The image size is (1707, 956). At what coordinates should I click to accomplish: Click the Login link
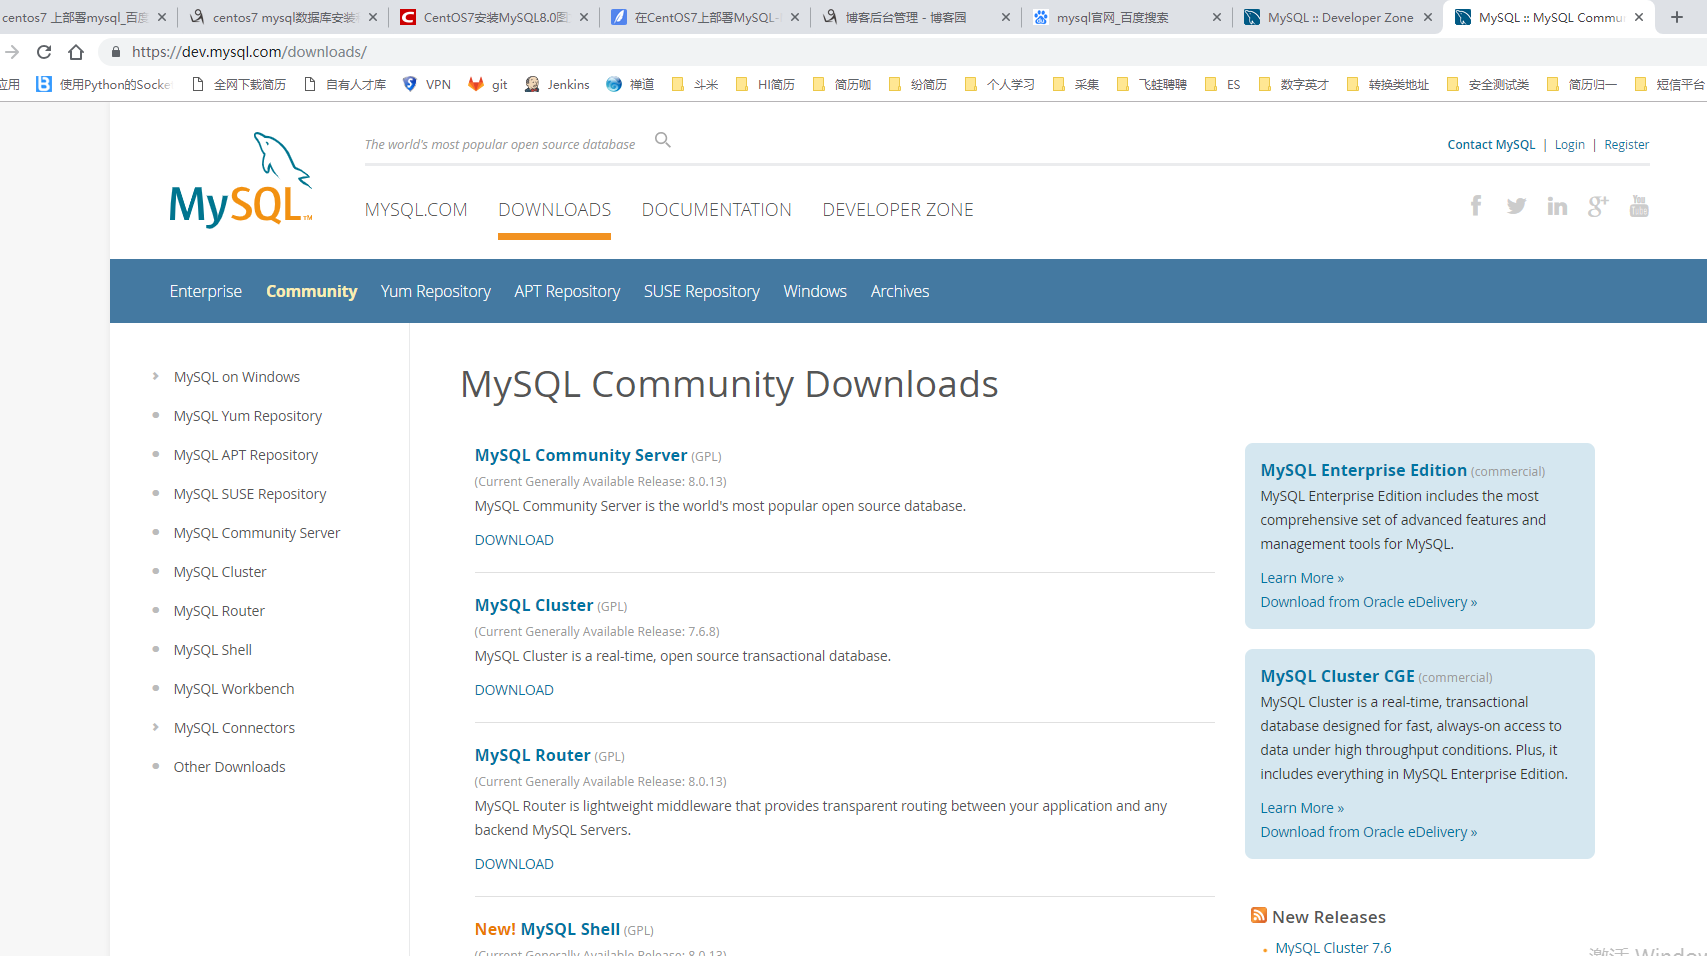pyautogui.click(x=1570, y=145)
